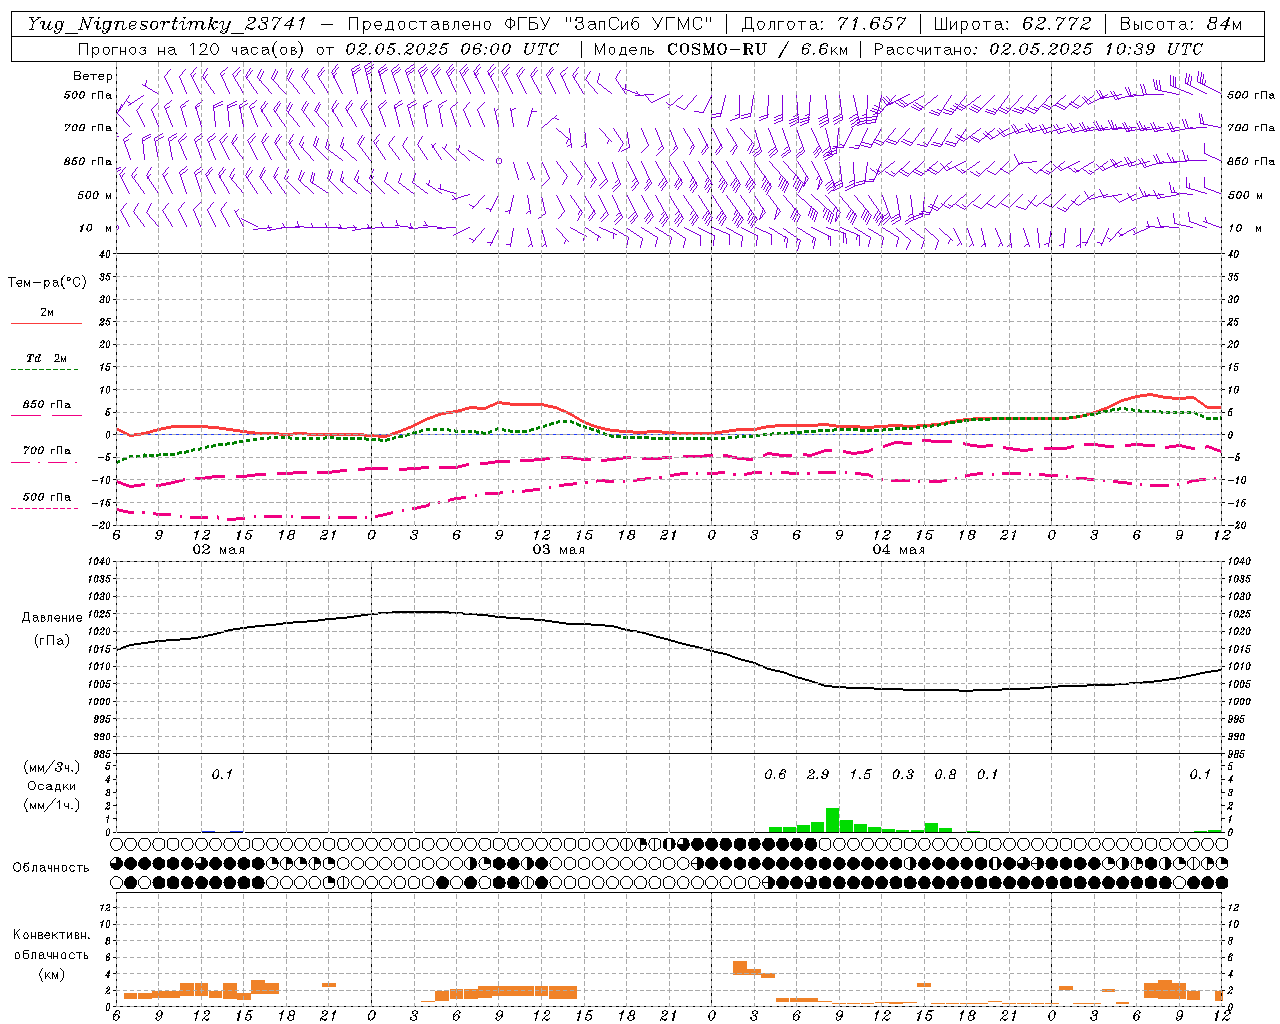
Task: Click the 500 гПа legend dash-dot line sample
Action: [45, 509]
